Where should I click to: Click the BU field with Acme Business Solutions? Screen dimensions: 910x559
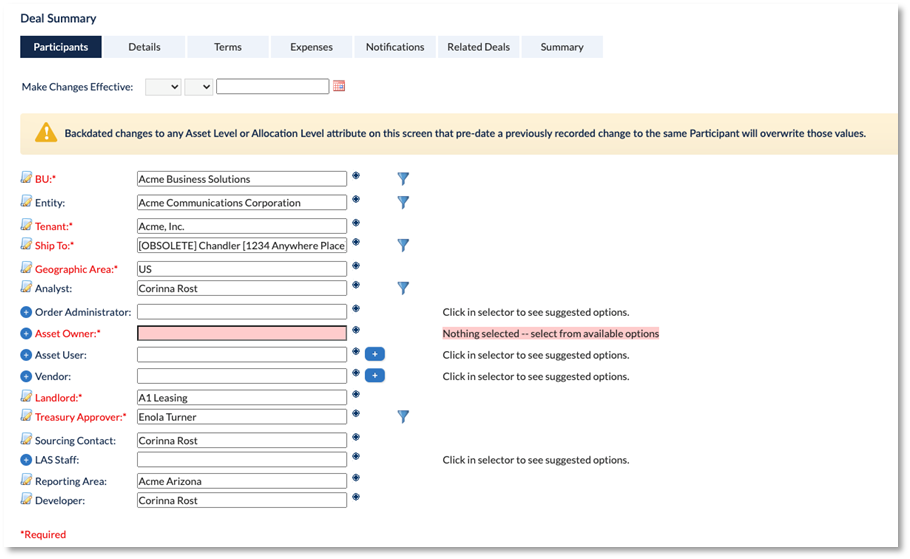coord(242,179)
